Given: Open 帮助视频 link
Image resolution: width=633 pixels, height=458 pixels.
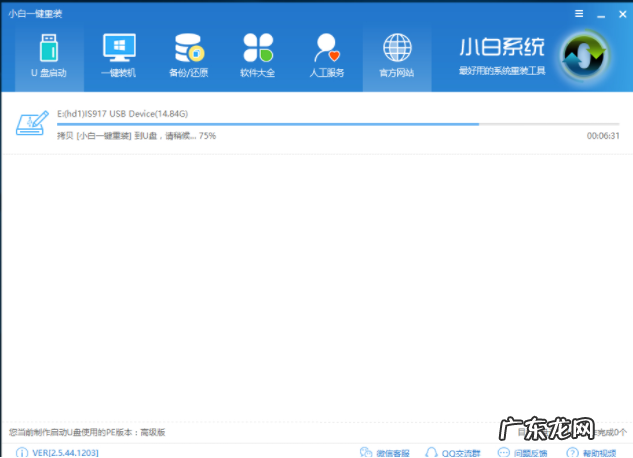Looking at the screenshot, I should tap(591, 453).
